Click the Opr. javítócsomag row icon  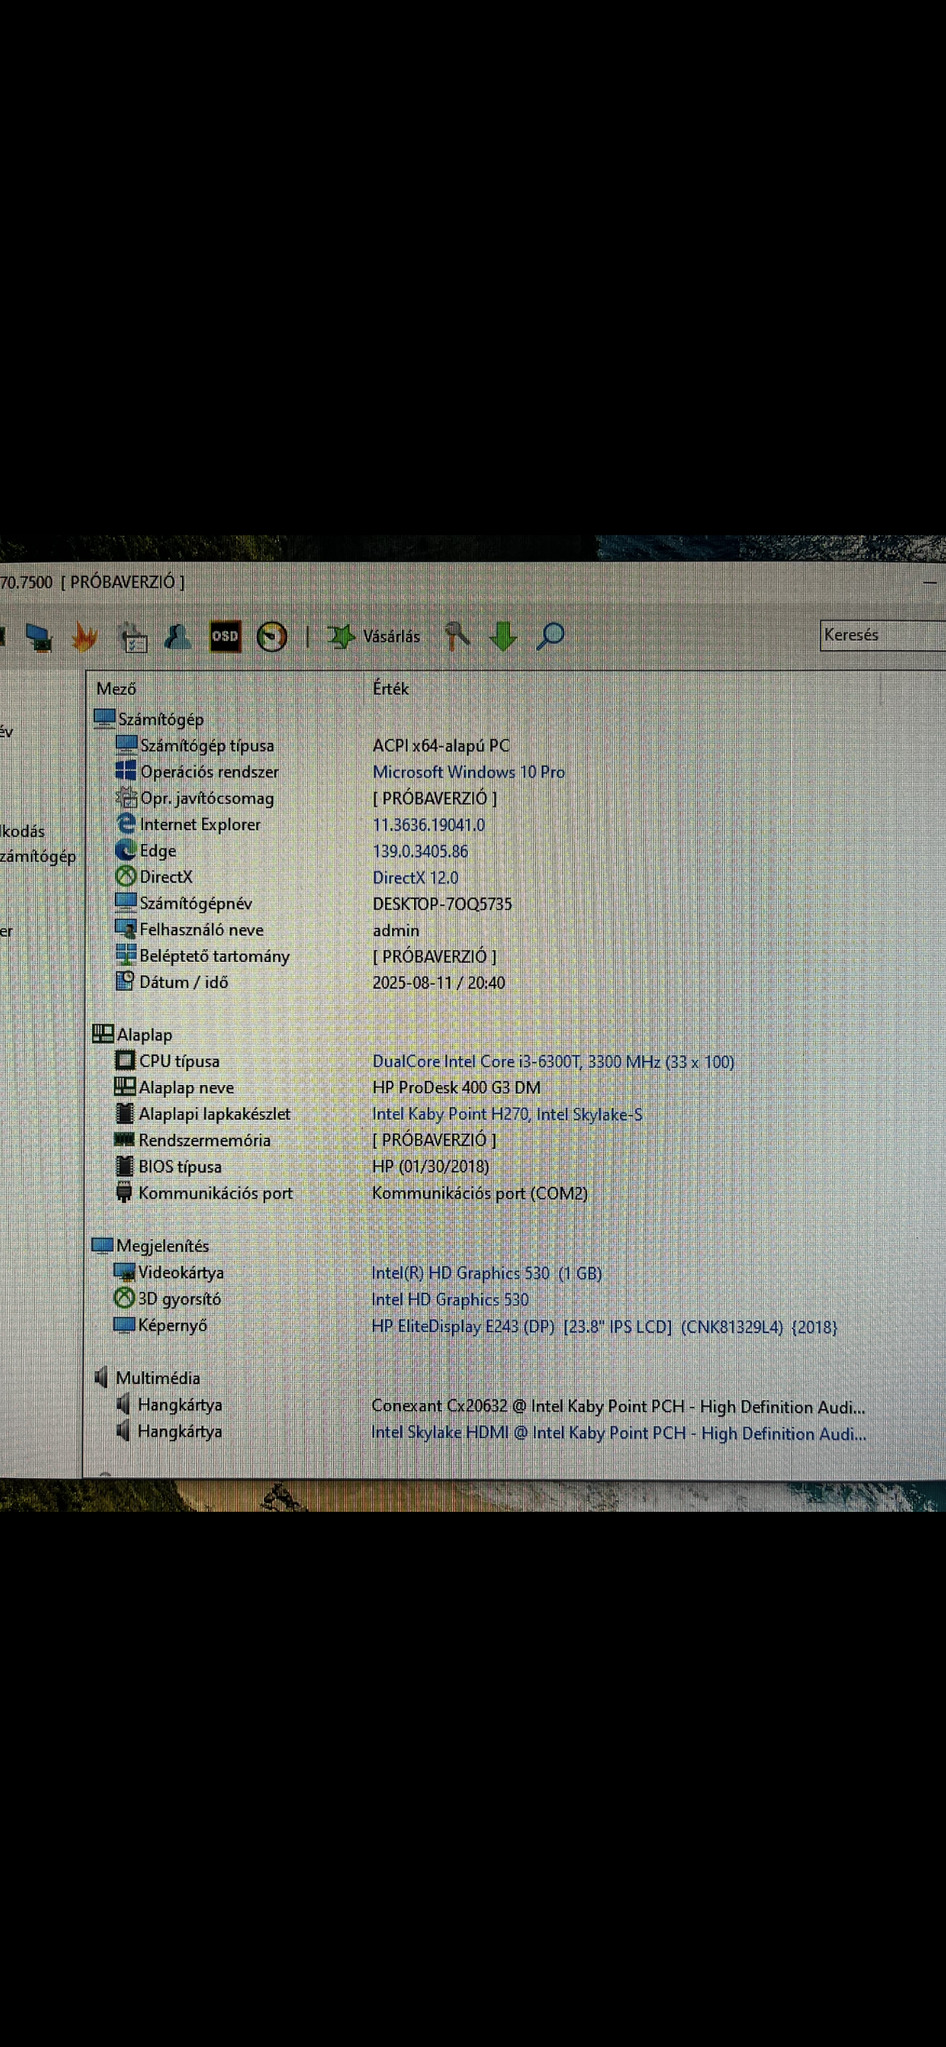(x=126, y=797)
